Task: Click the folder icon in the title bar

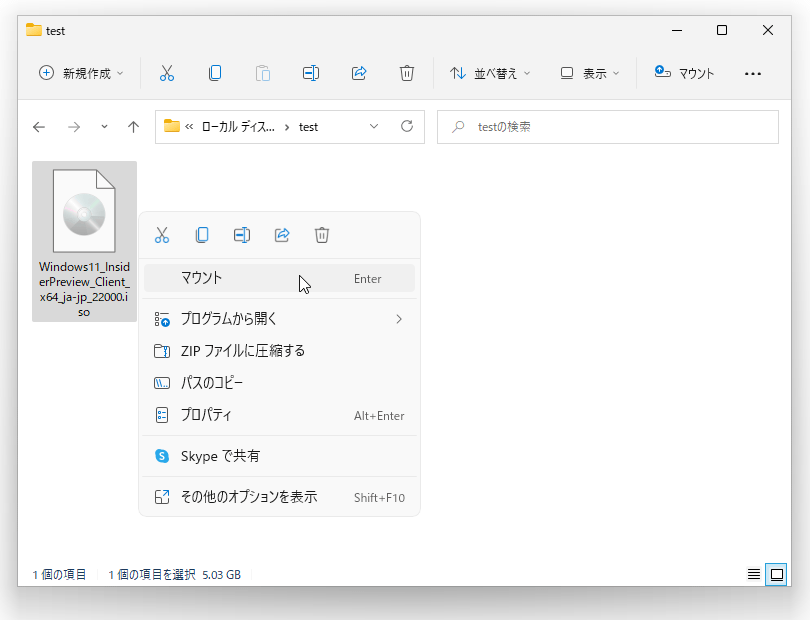Action: (x=34, y=30)
